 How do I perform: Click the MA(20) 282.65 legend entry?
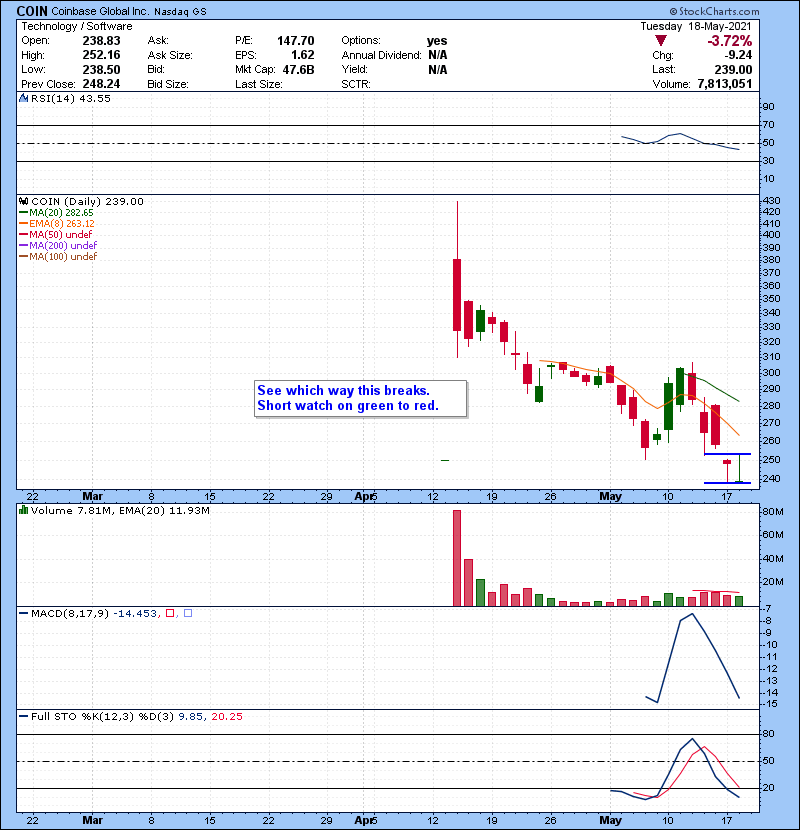[61, 213]
